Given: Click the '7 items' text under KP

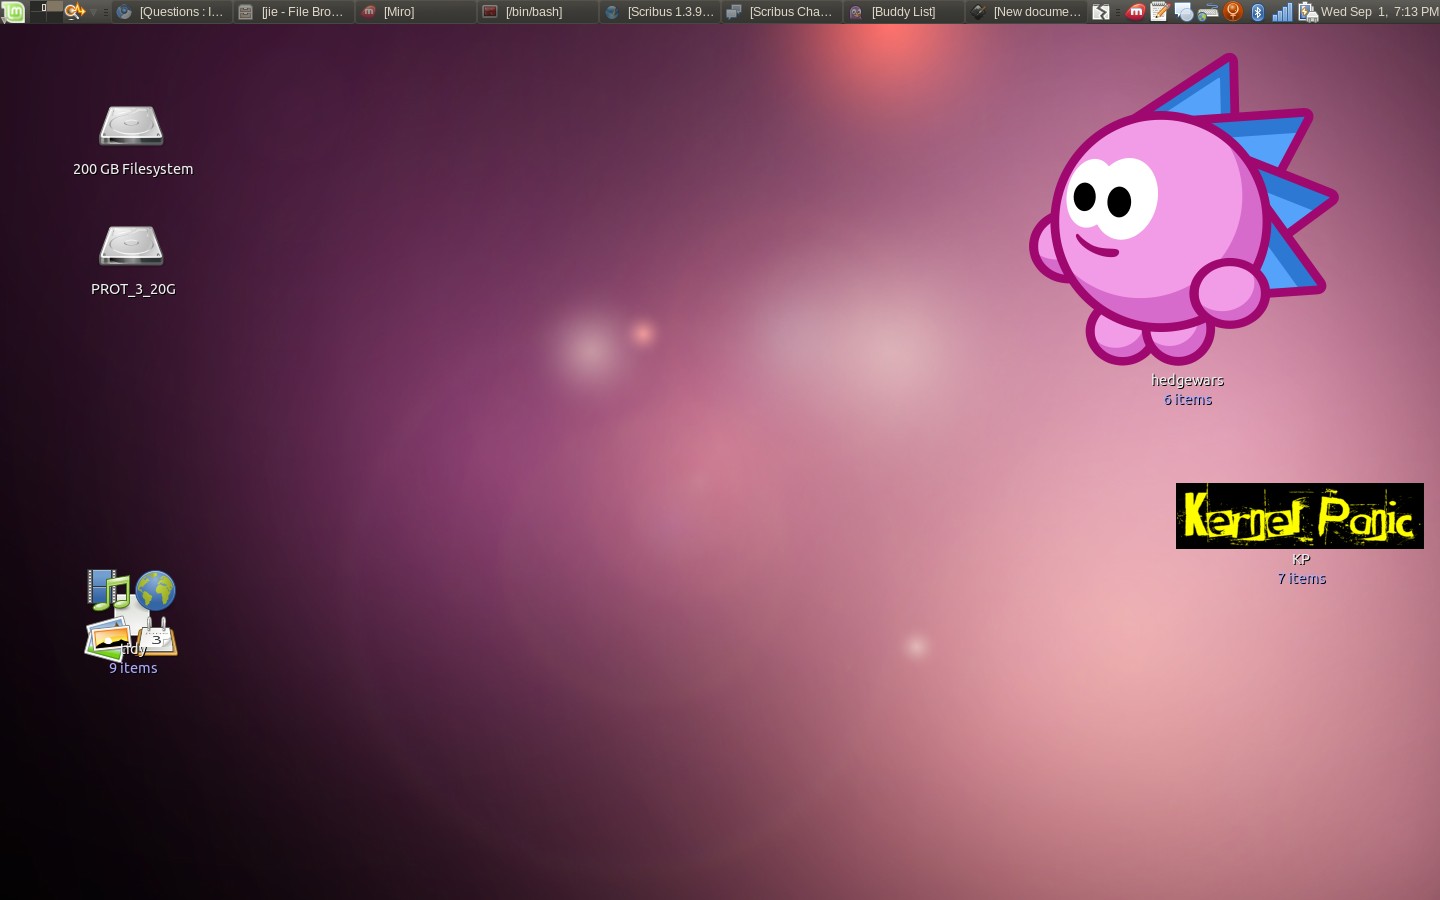Looking at the screenshot, I should (x=1302, y=578).
